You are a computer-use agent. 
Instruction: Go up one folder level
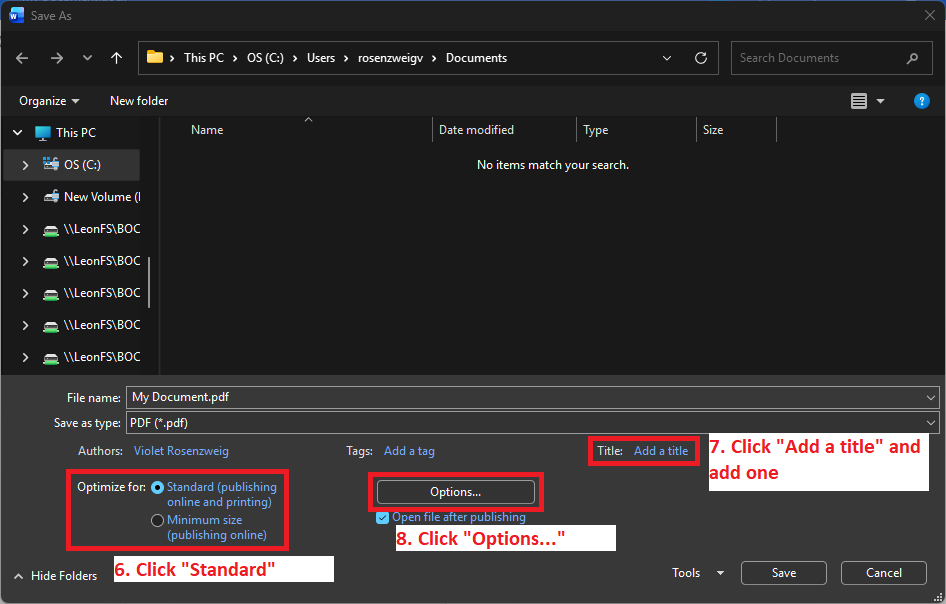(x=116, y=58)
